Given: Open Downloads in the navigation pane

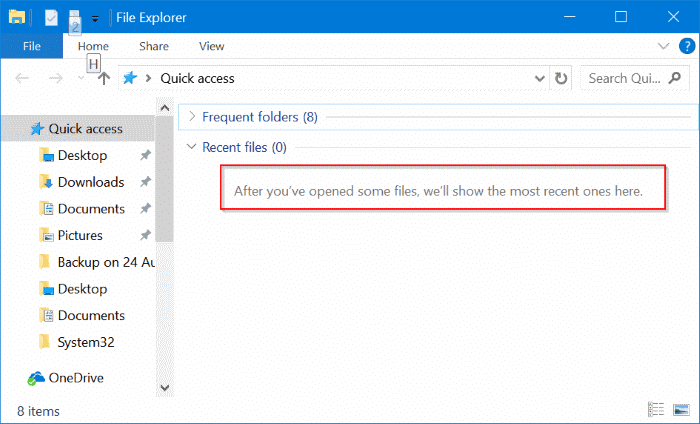Looking at the screenshot, I should (x=91, y=182).
